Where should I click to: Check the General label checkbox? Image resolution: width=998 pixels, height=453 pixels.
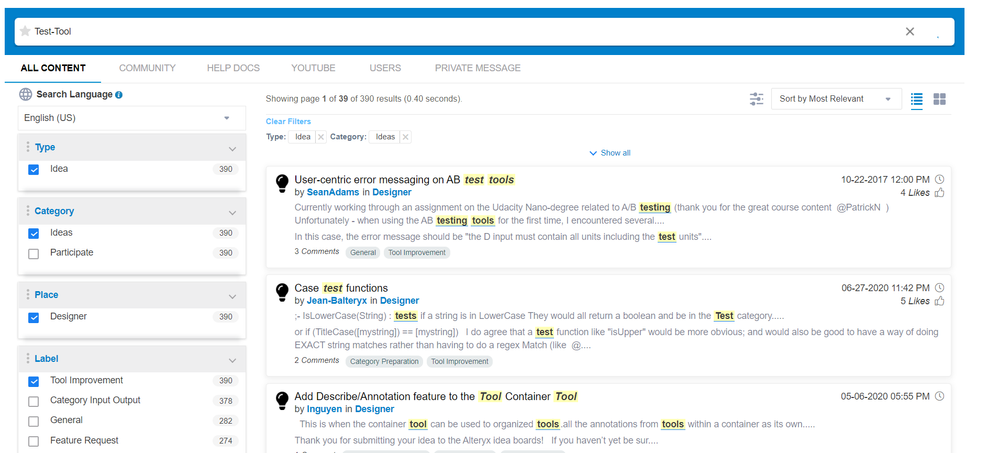[x=34, y=421]
